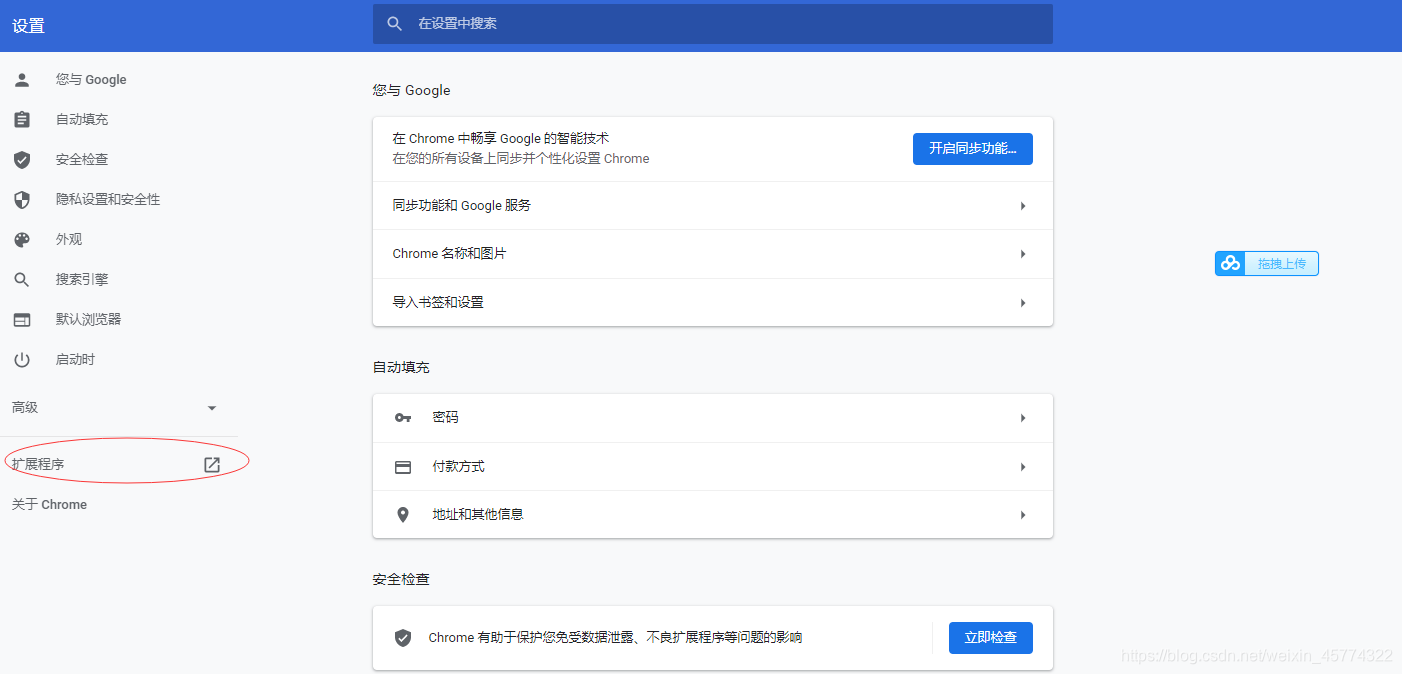This screenshot has height=674, width=1402.
Task: Click the browser window icon for 默认浏览器
Action: (22, 320)
